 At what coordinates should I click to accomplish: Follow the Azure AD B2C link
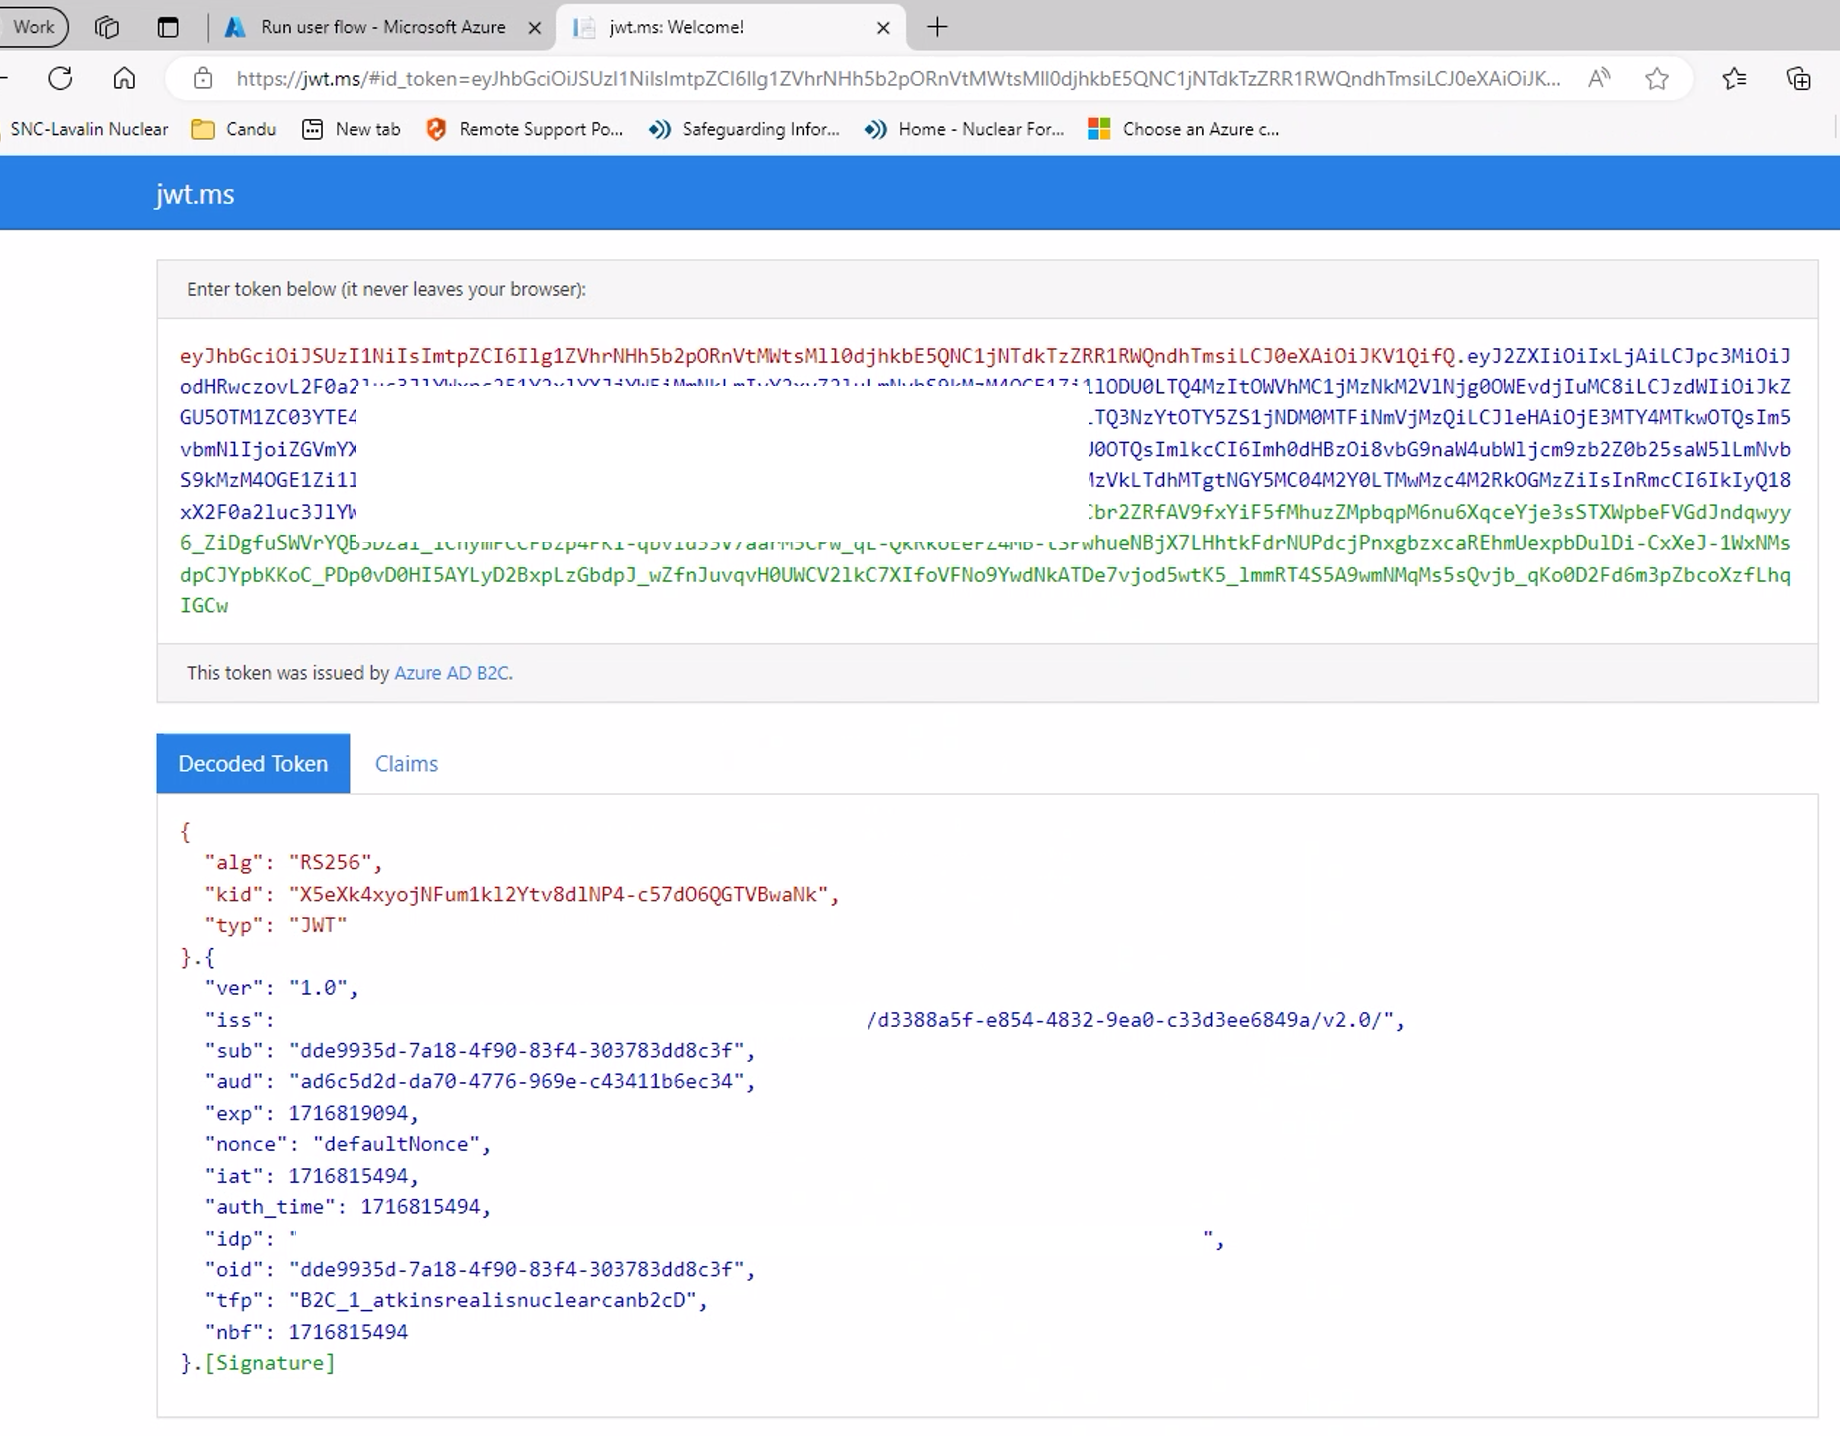[x=451, y=673]
